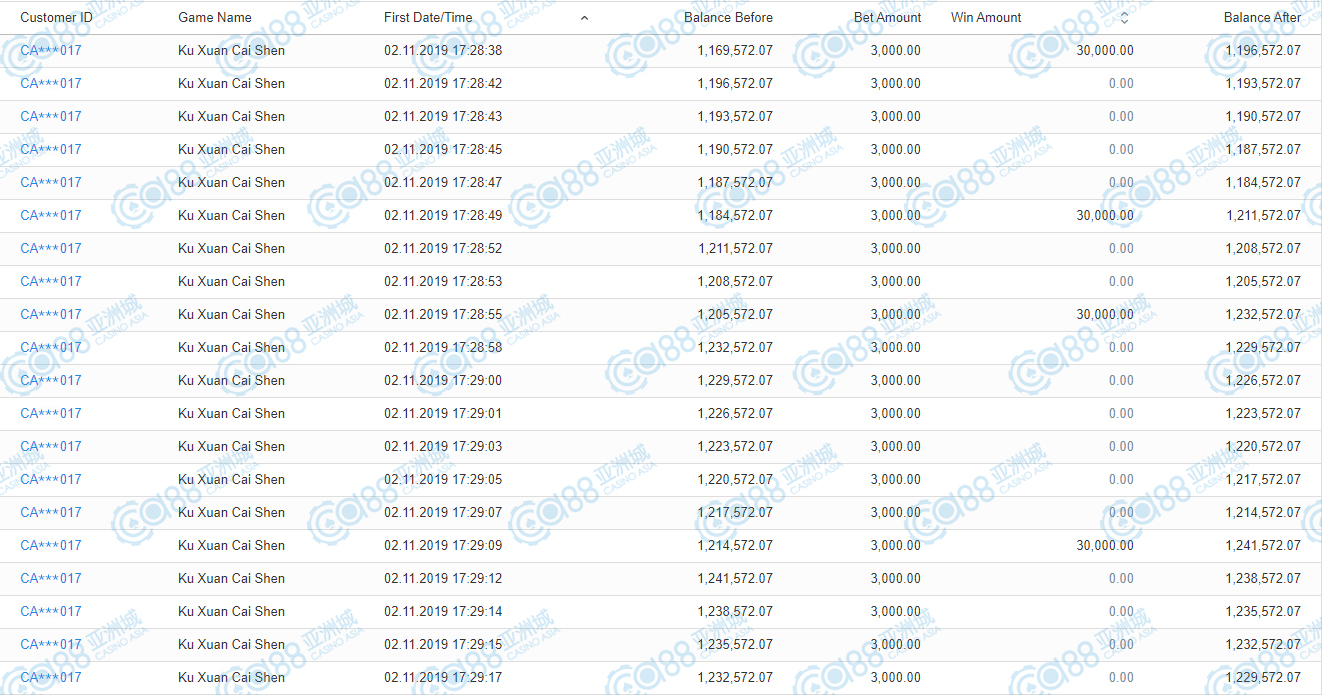
Task: Select timestamp 02.11.2019 17:28:52 cell
Action: point(443,248)
